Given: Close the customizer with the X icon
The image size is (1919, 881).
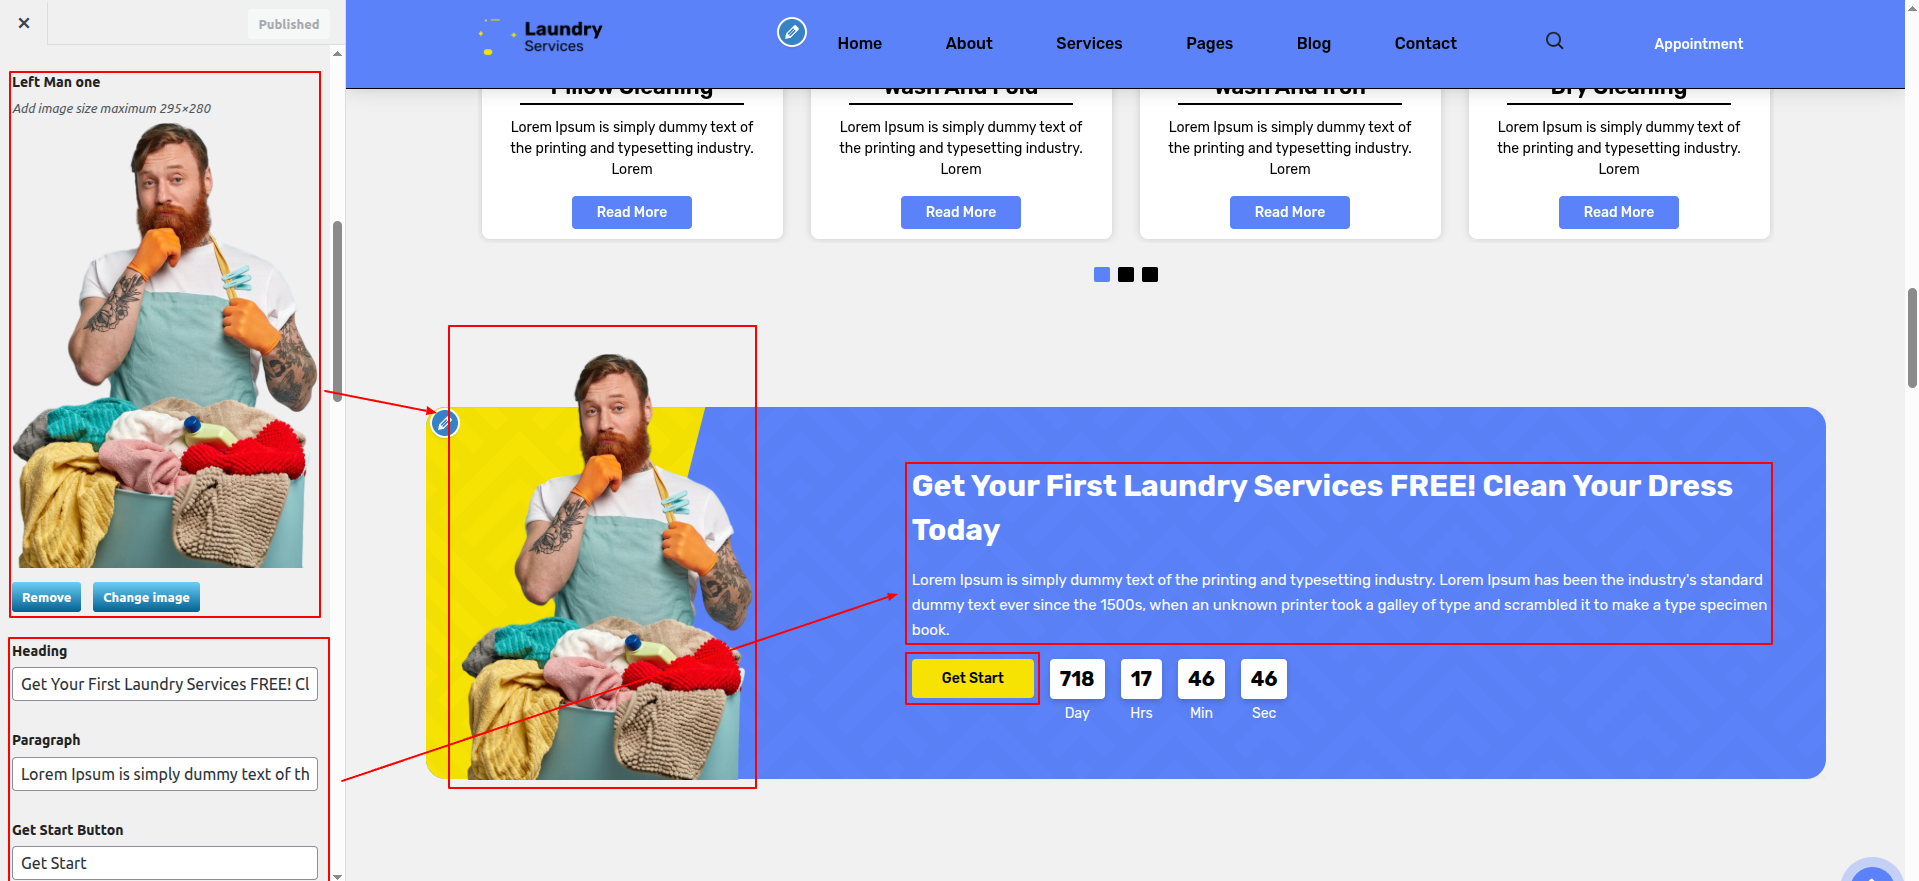Looking at the screenshot, I should [24, 23].
